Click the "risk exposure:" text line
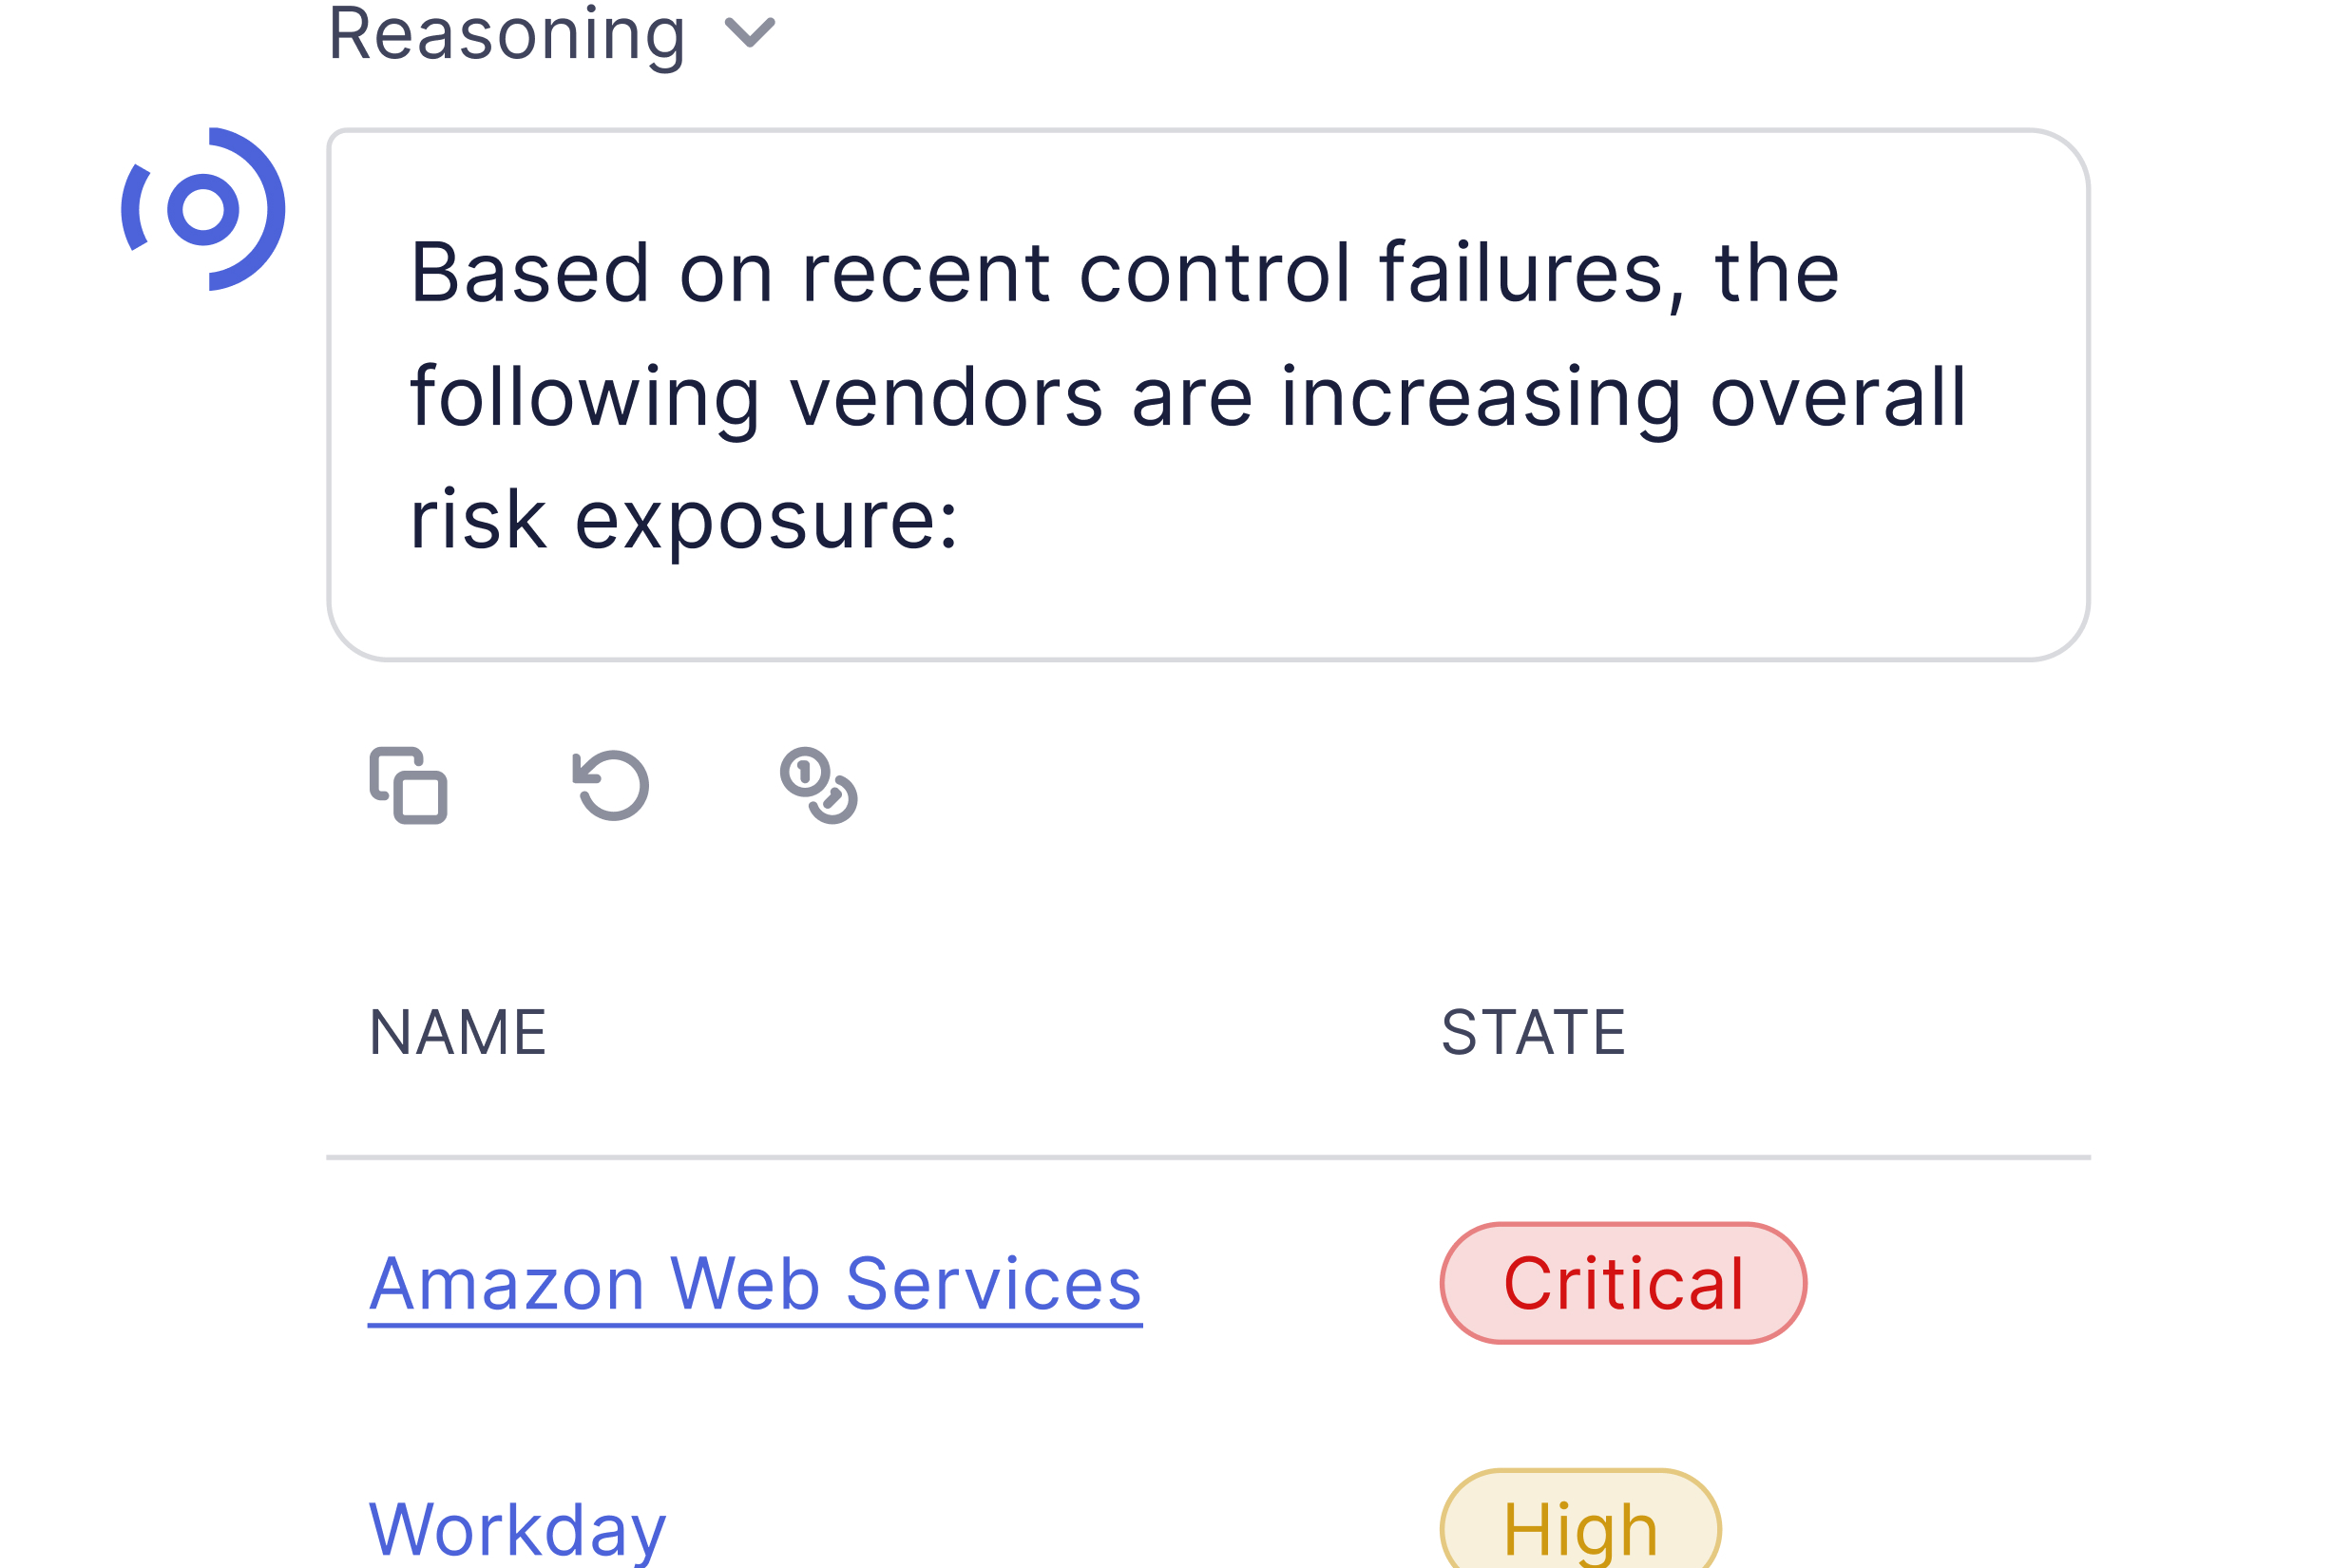Viewport: 2352px width, 1568px height. coord(684,520)
